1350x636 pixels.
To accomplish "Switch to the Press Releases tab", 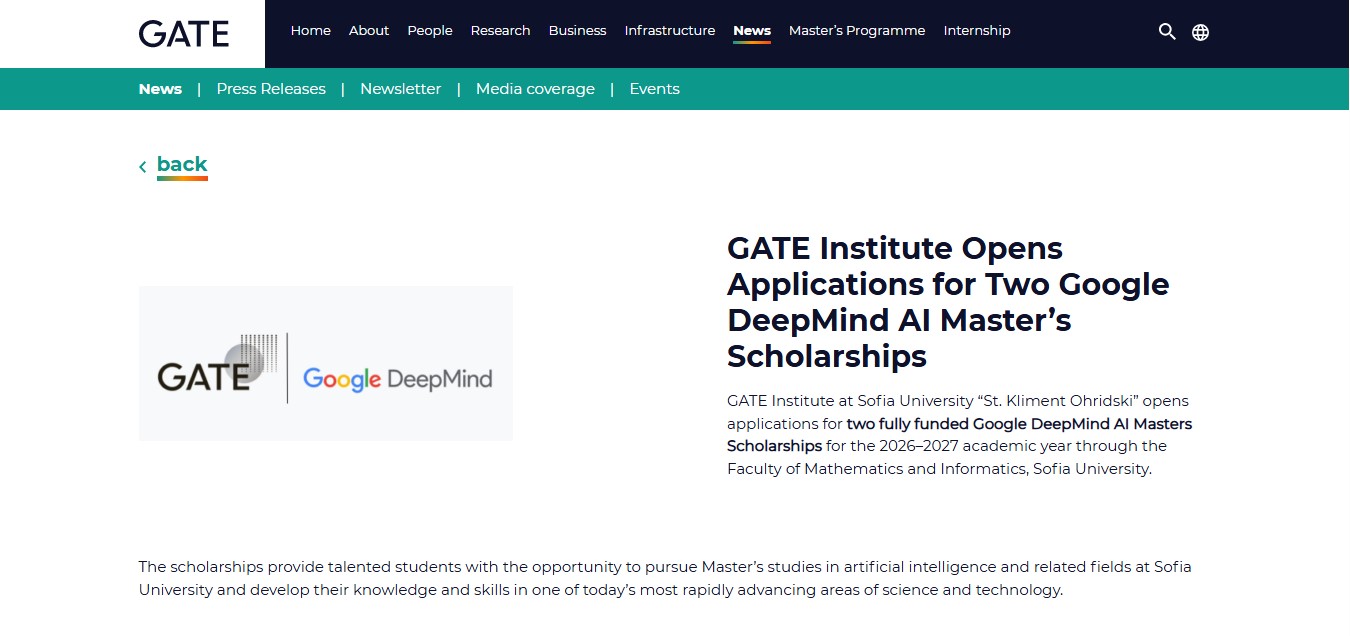I will point(271,89).
